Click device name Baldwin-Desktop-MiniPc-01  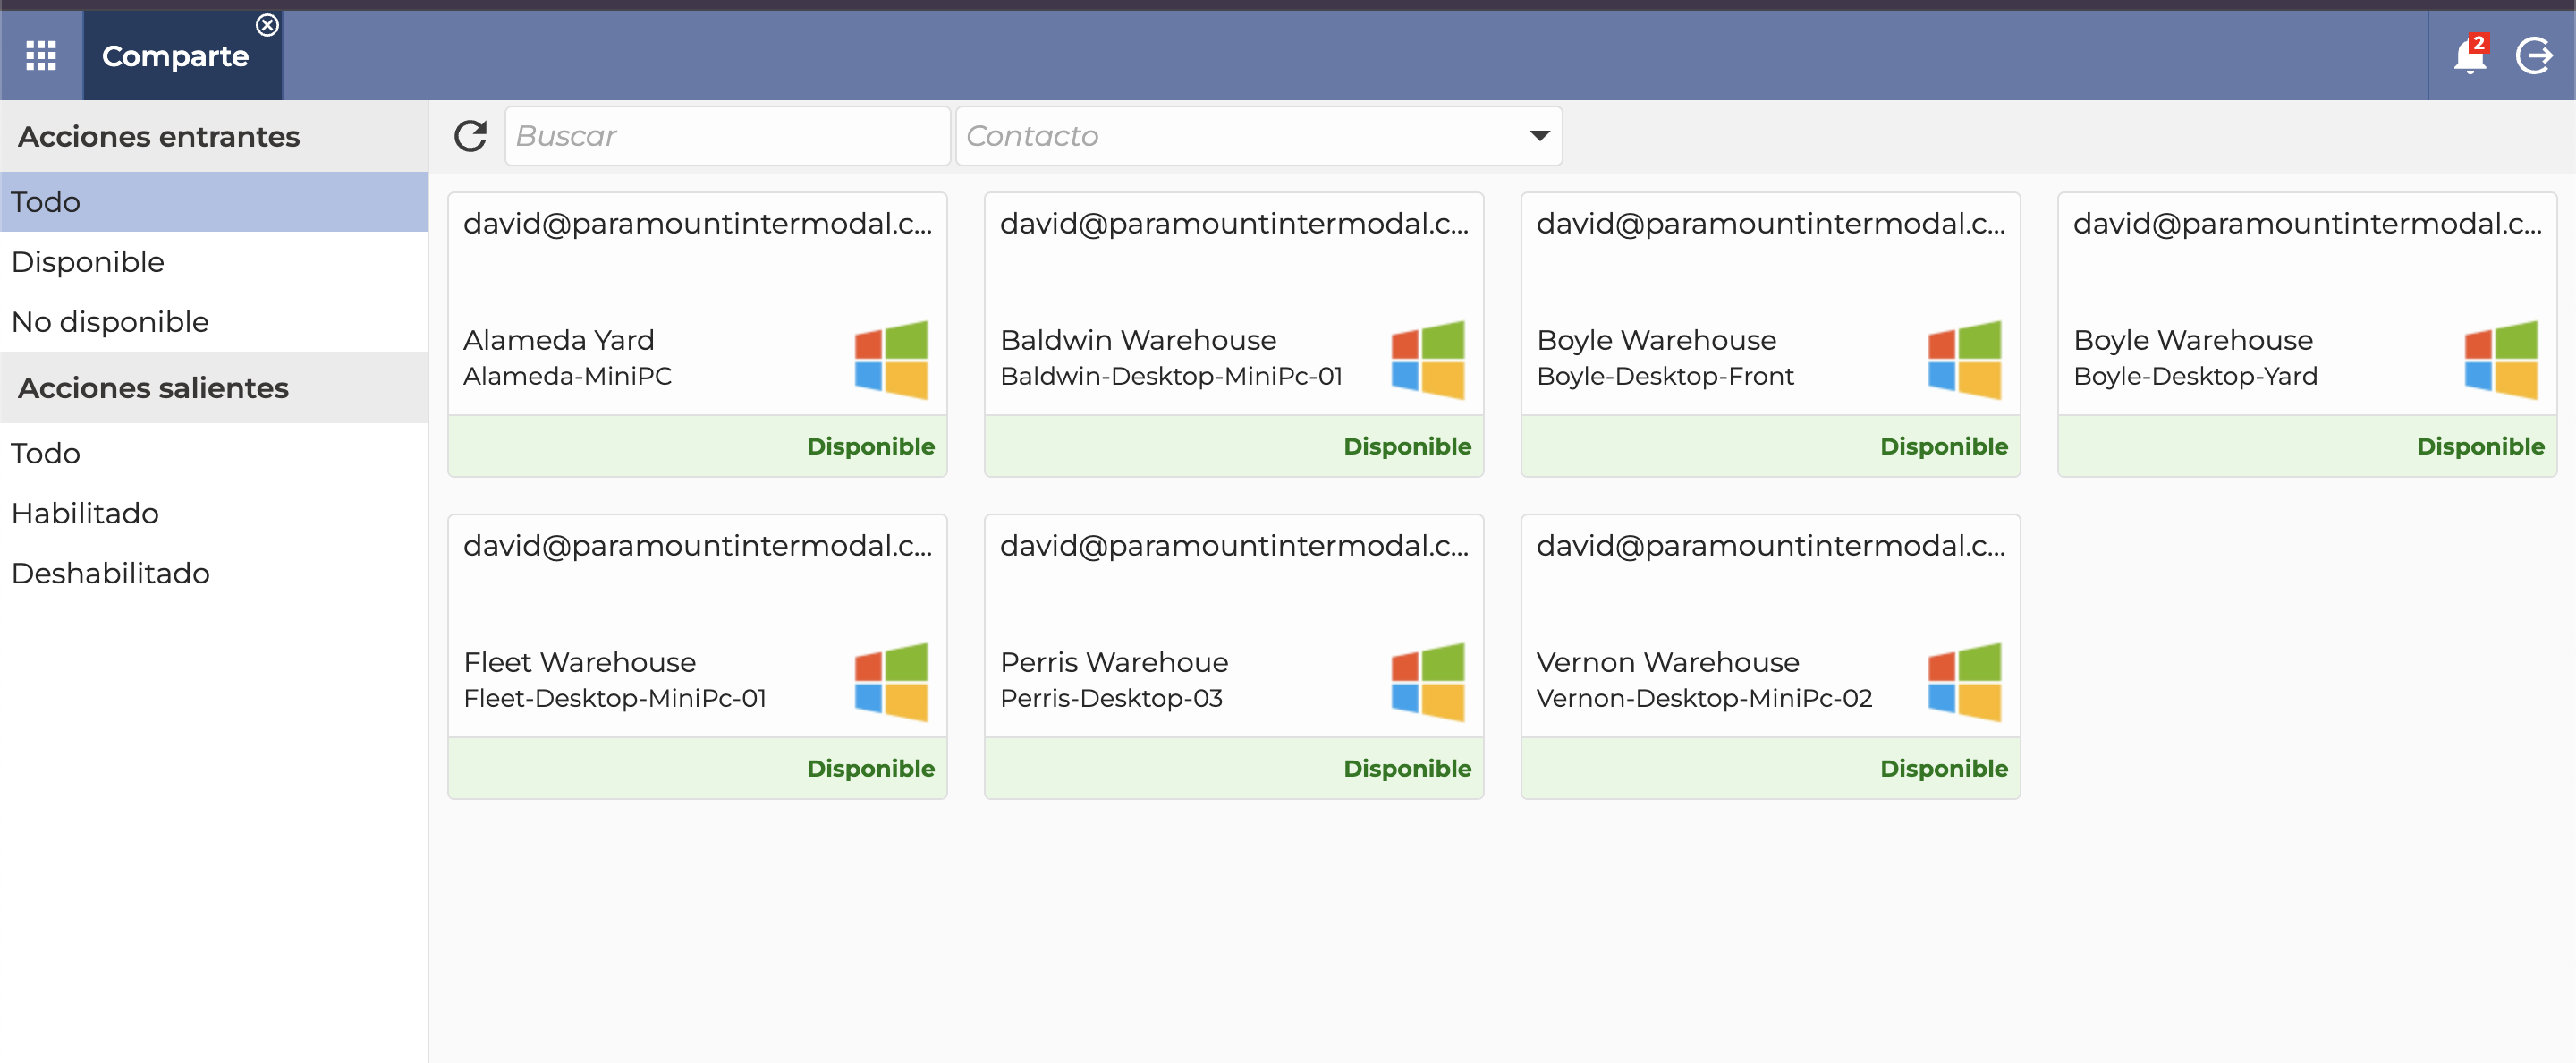[x=1171, y=376]
